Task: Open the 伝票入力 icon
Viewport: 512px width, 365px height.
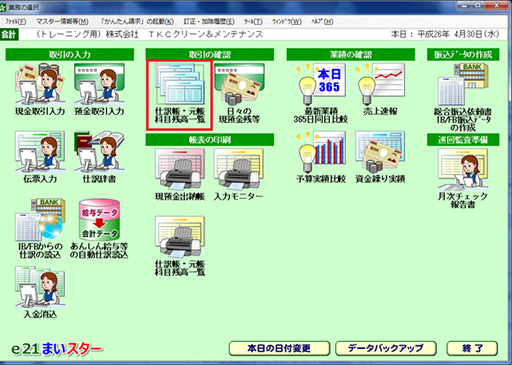Action: click(x=40, y=157)
